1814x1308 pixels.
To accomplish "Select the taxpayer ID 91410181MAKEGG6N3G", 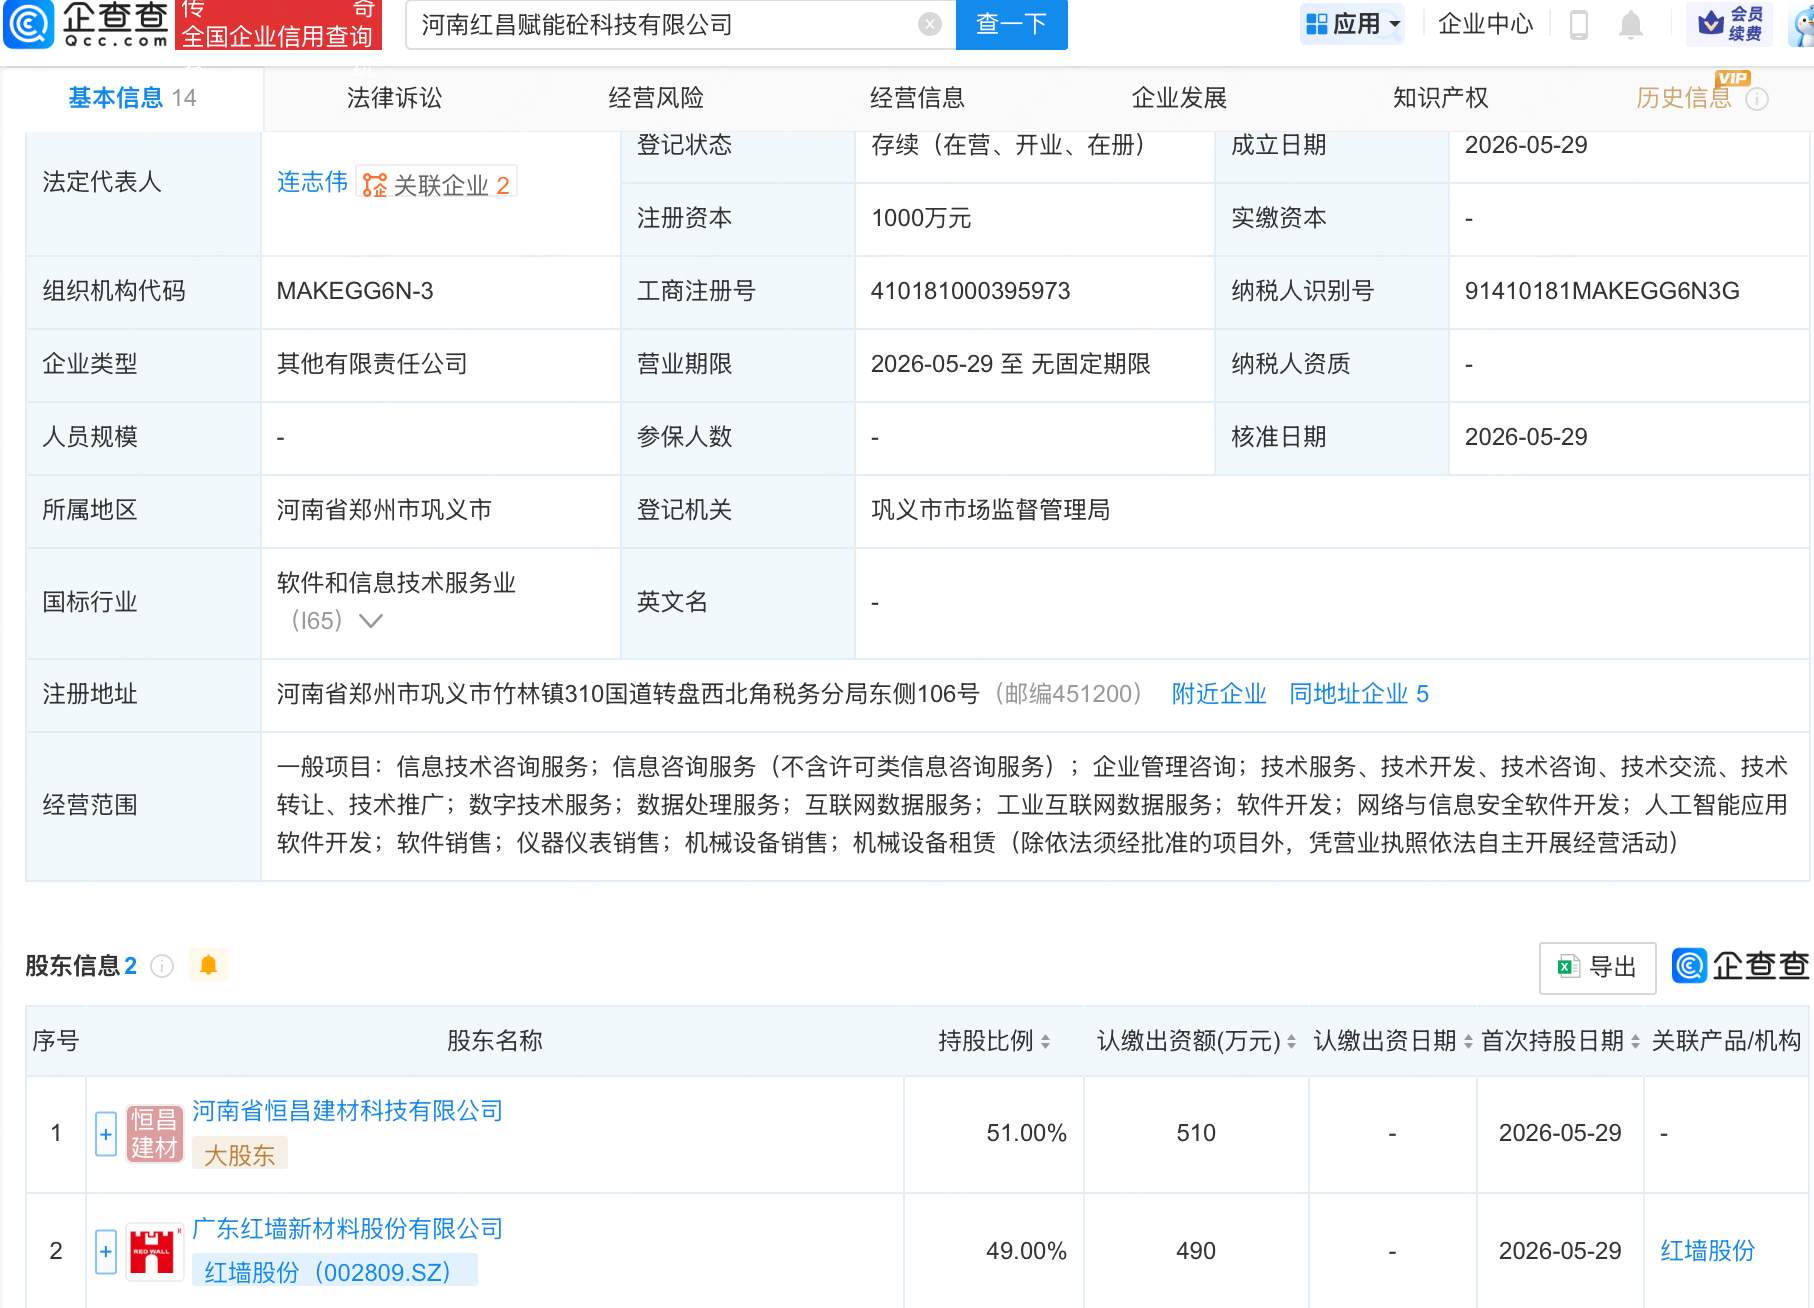I will pyautogui.click(x=1602, y=291).
